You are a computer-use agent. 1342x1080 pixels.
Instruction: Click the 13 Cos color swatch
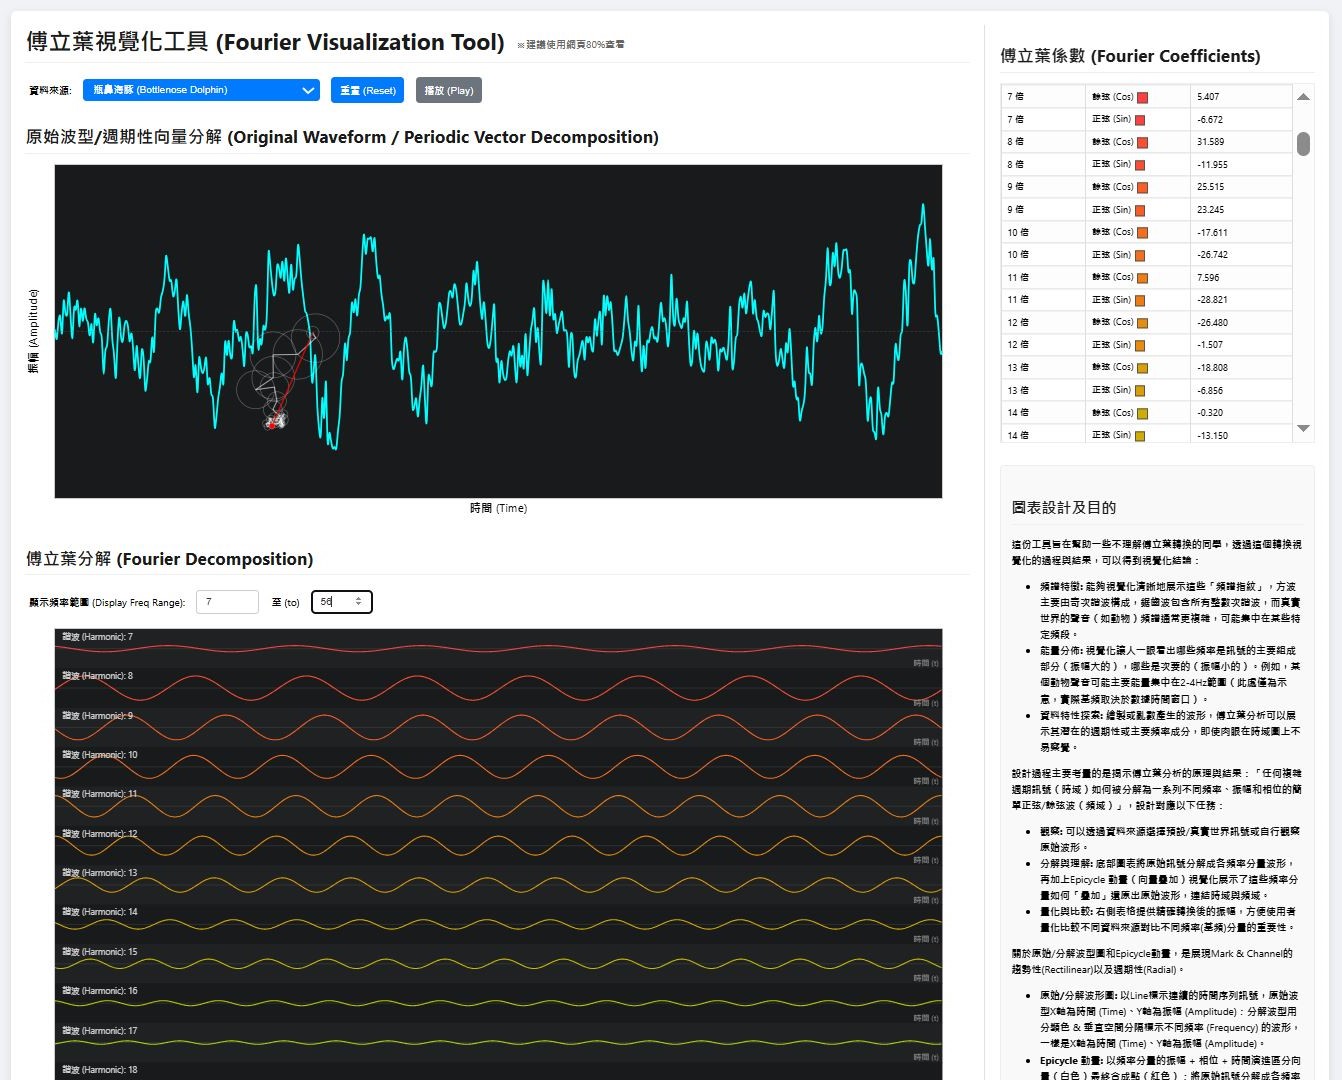(x=1142, y=368)
